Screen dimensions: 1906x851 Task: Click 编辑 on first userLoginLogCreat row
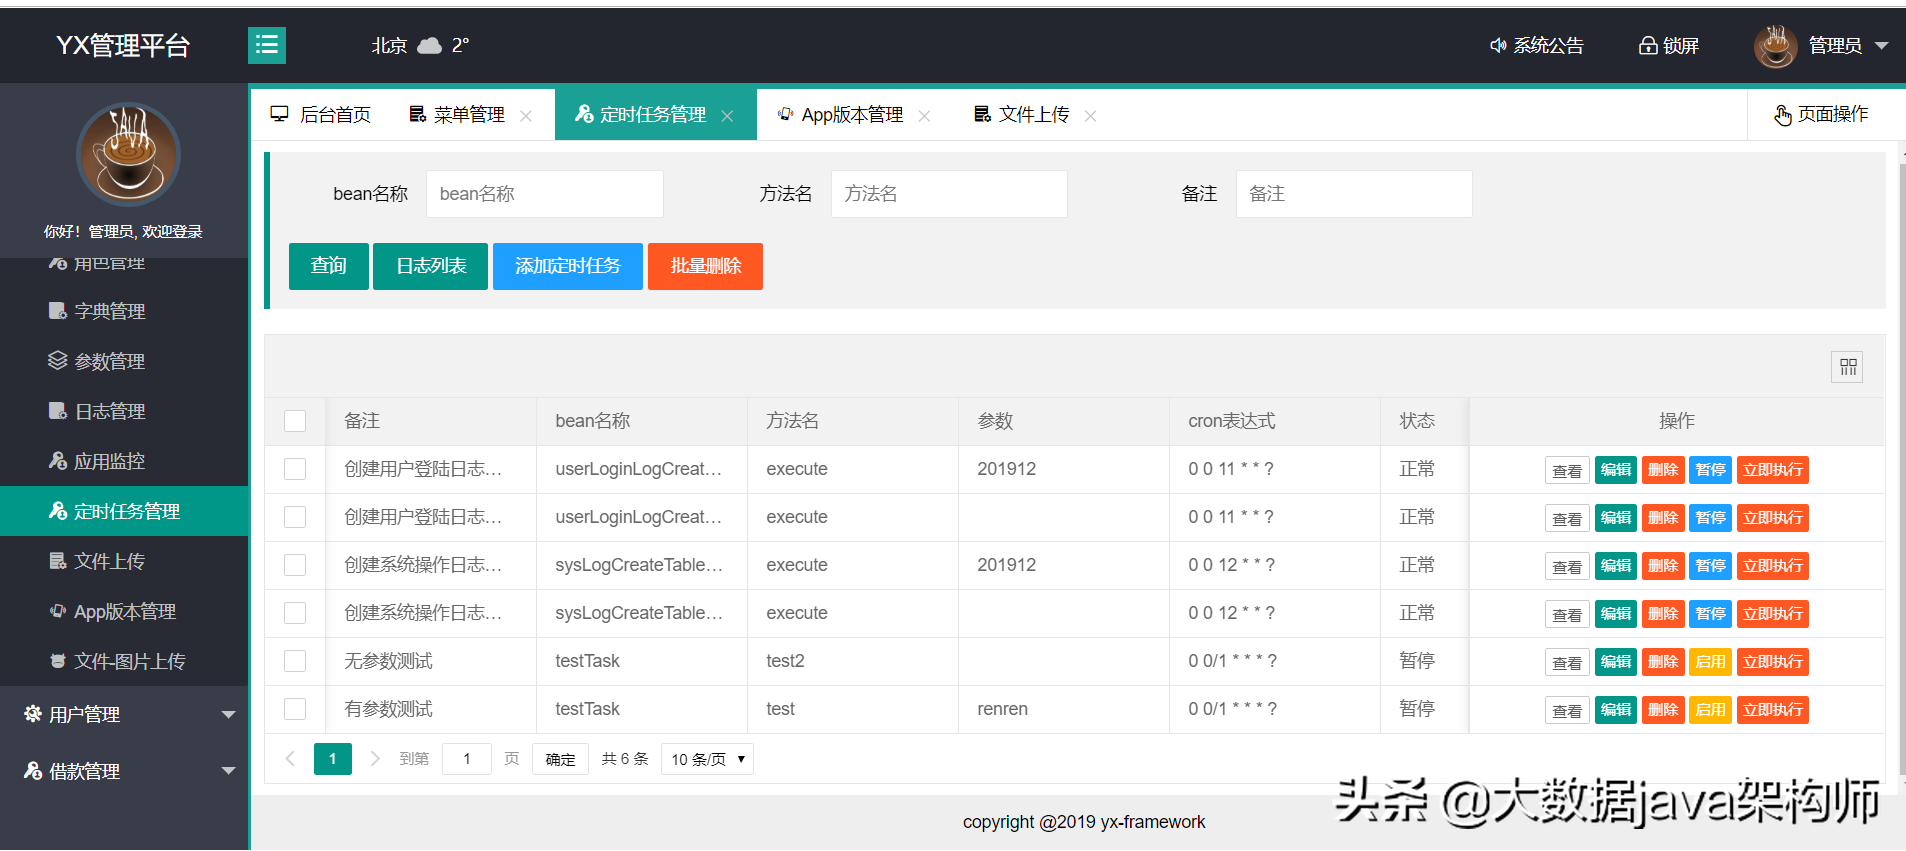point(1616,470)
